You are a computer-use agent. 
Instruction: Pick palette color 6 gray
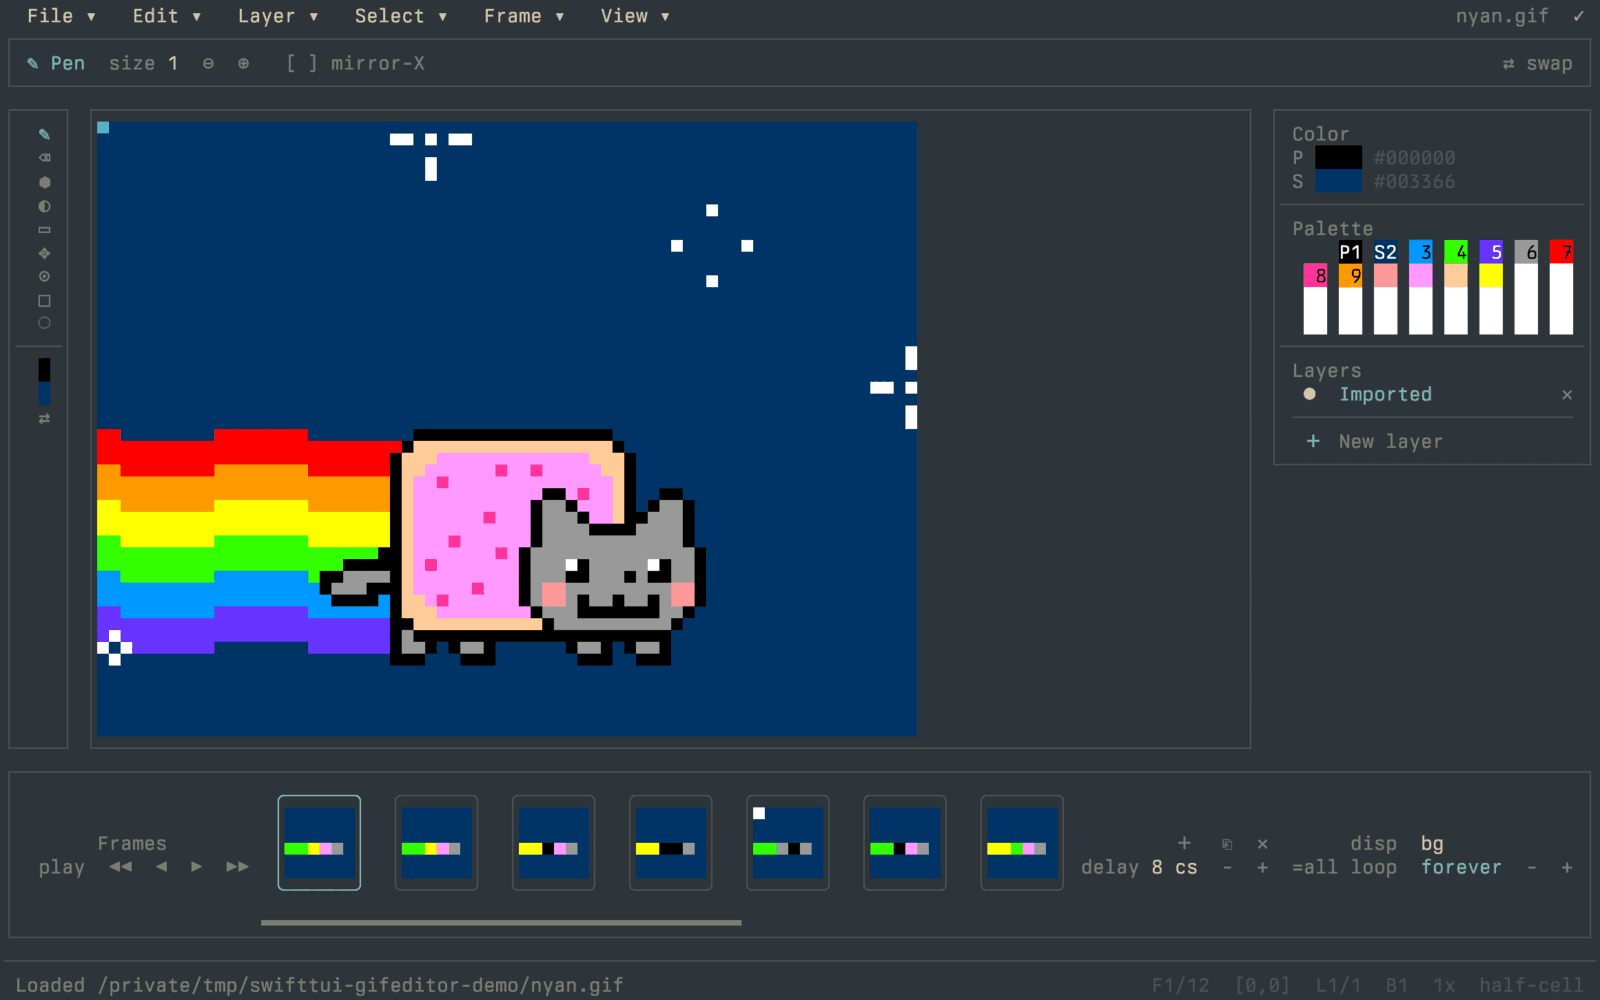[x=1526, y=252]
